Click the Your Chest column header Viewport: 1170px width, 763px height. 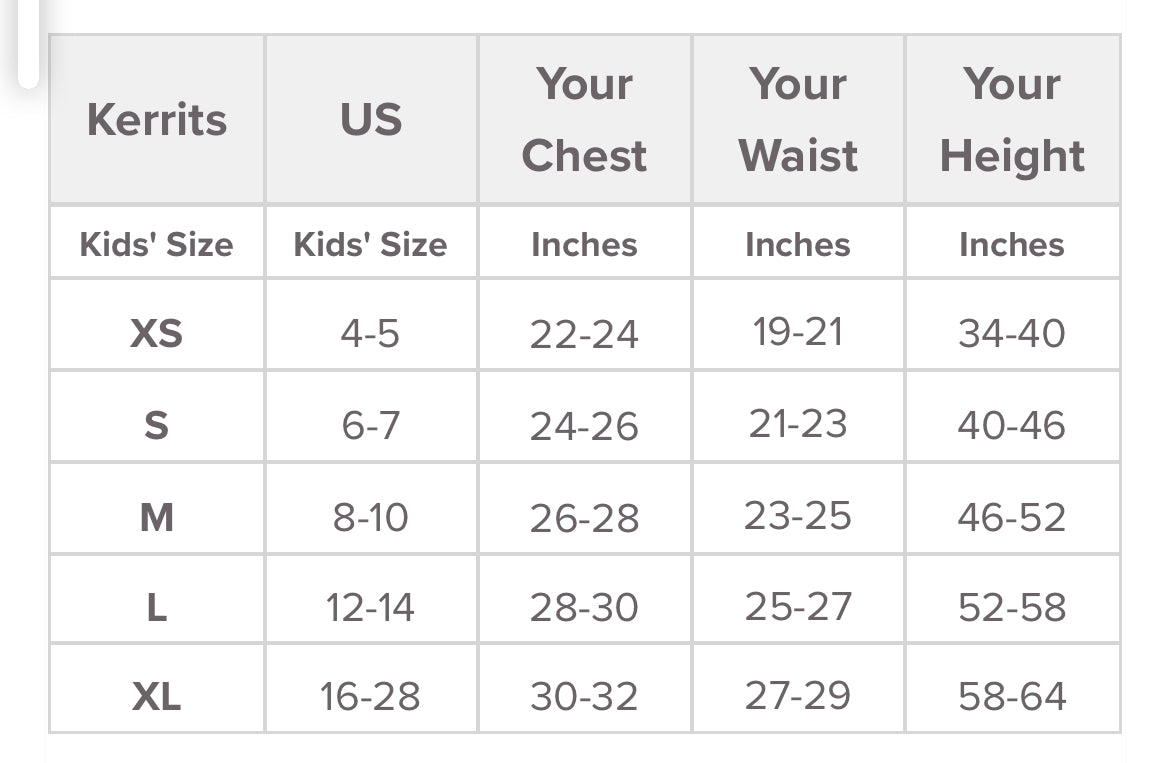click(x=584, y=120)
